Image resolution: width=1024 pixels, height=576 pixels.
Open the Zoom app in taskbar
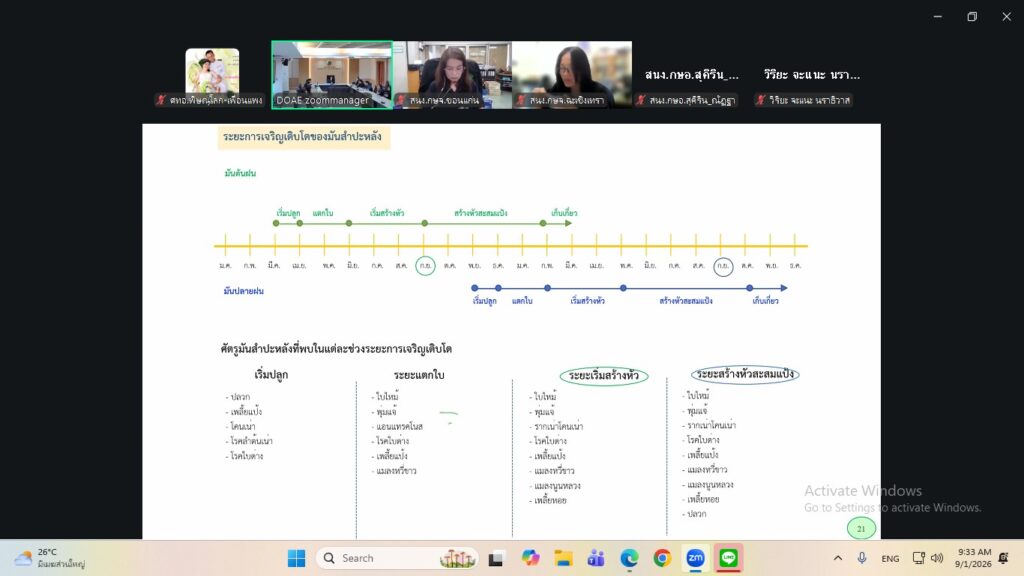pos(695,558)
